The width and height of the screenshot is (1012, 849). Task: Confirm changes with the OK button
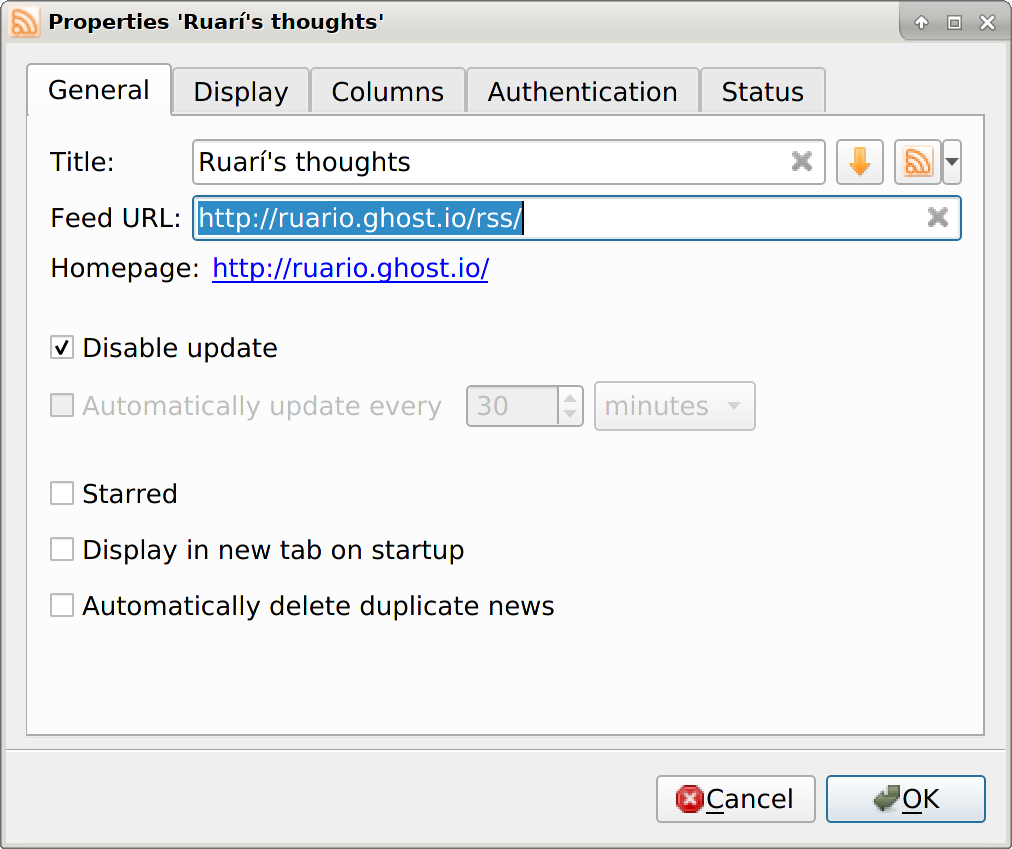(x=905, y=798)
